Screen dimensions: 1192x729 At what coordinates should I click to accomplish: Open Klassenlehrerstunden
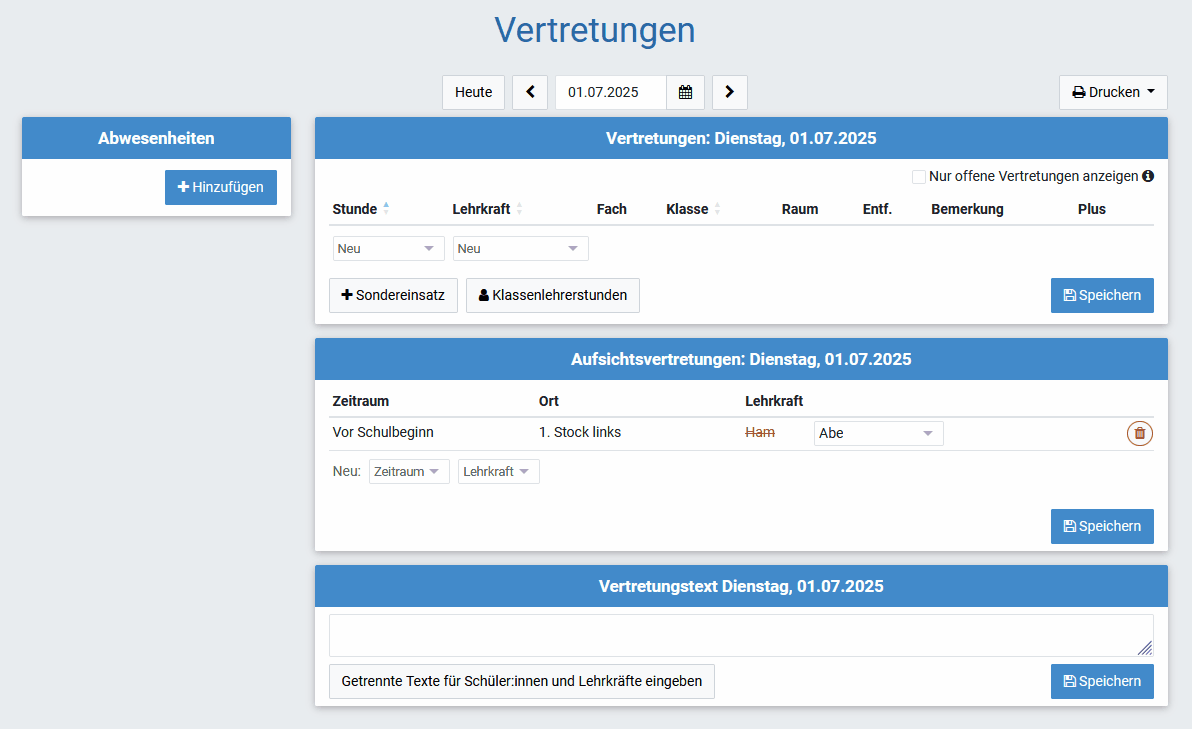coord(552,295)
